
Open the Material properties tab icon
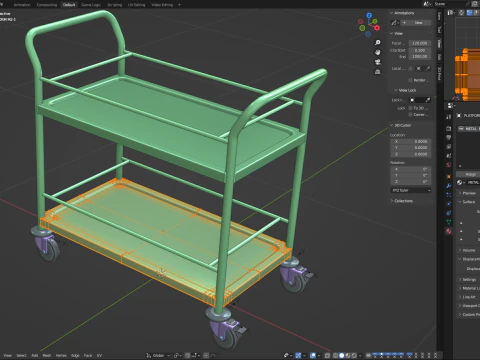tap(449, 231)
